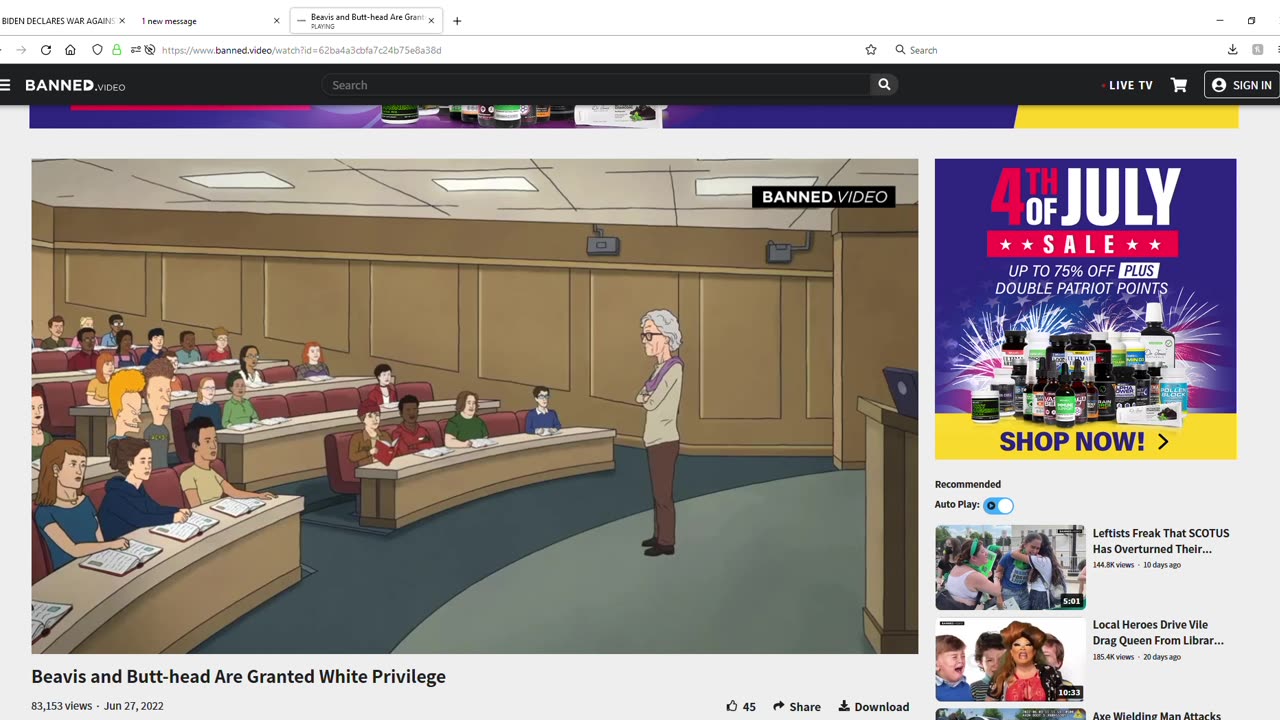
Task: Open LIVE TV
Action: [x=1127, y=85]
